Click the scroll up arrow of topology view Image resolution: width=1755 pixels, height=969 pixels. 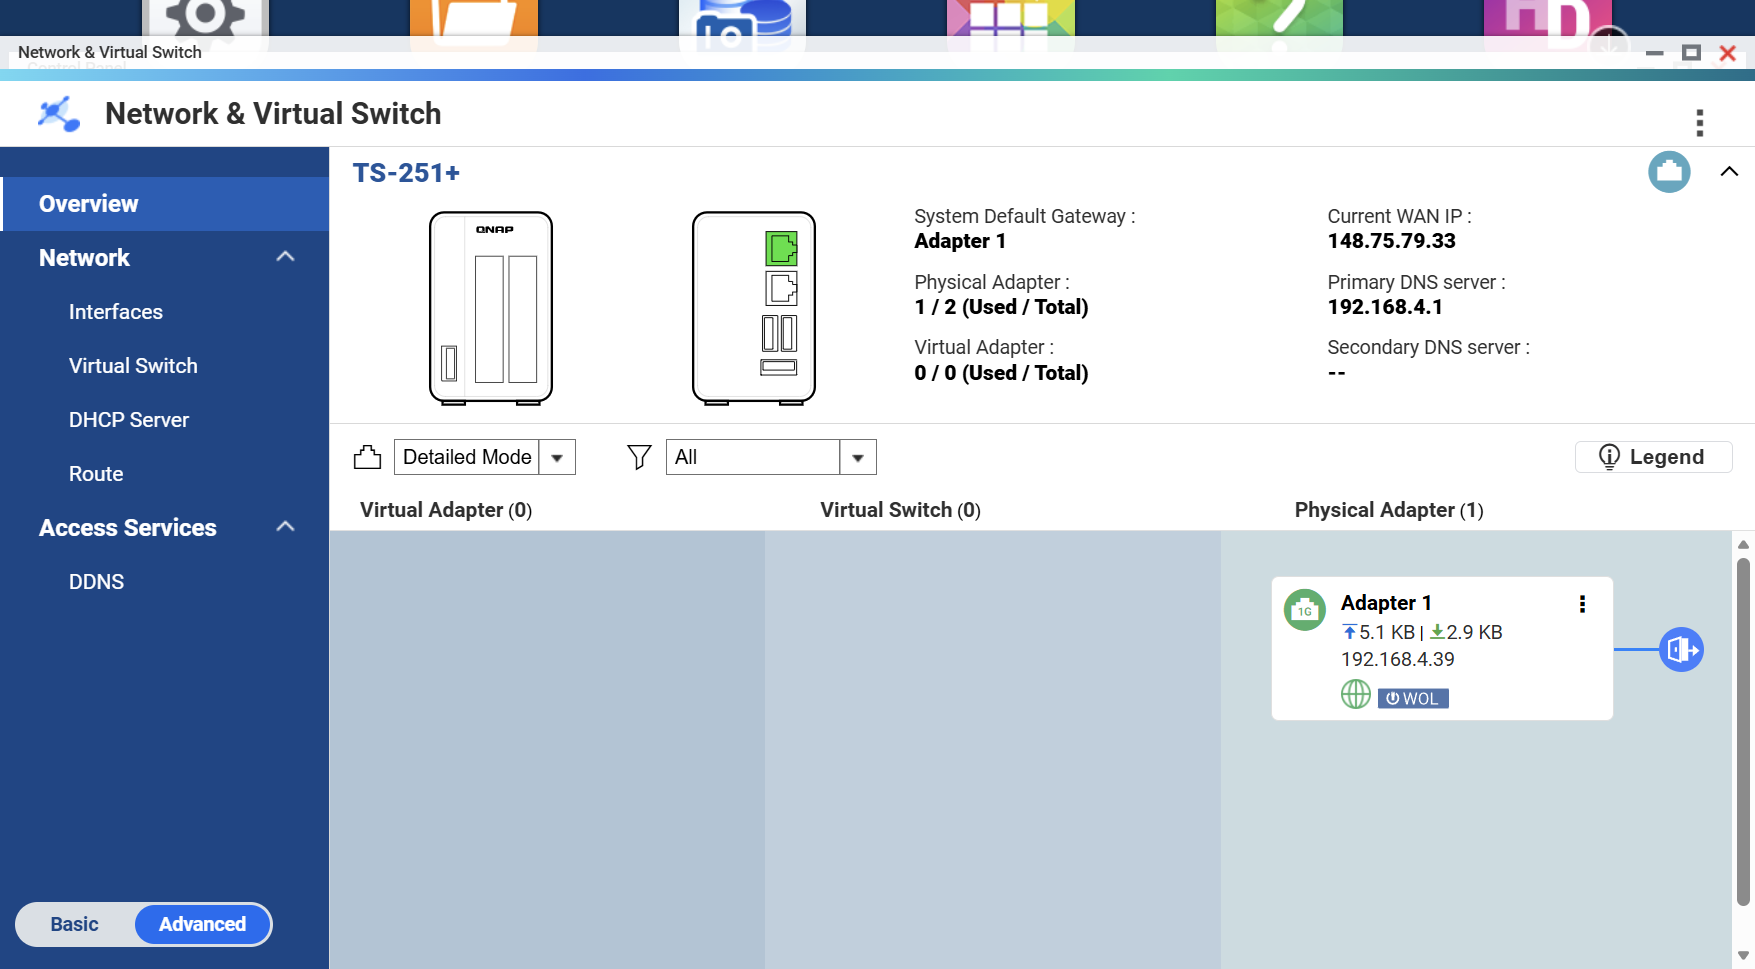[1743, 544]
